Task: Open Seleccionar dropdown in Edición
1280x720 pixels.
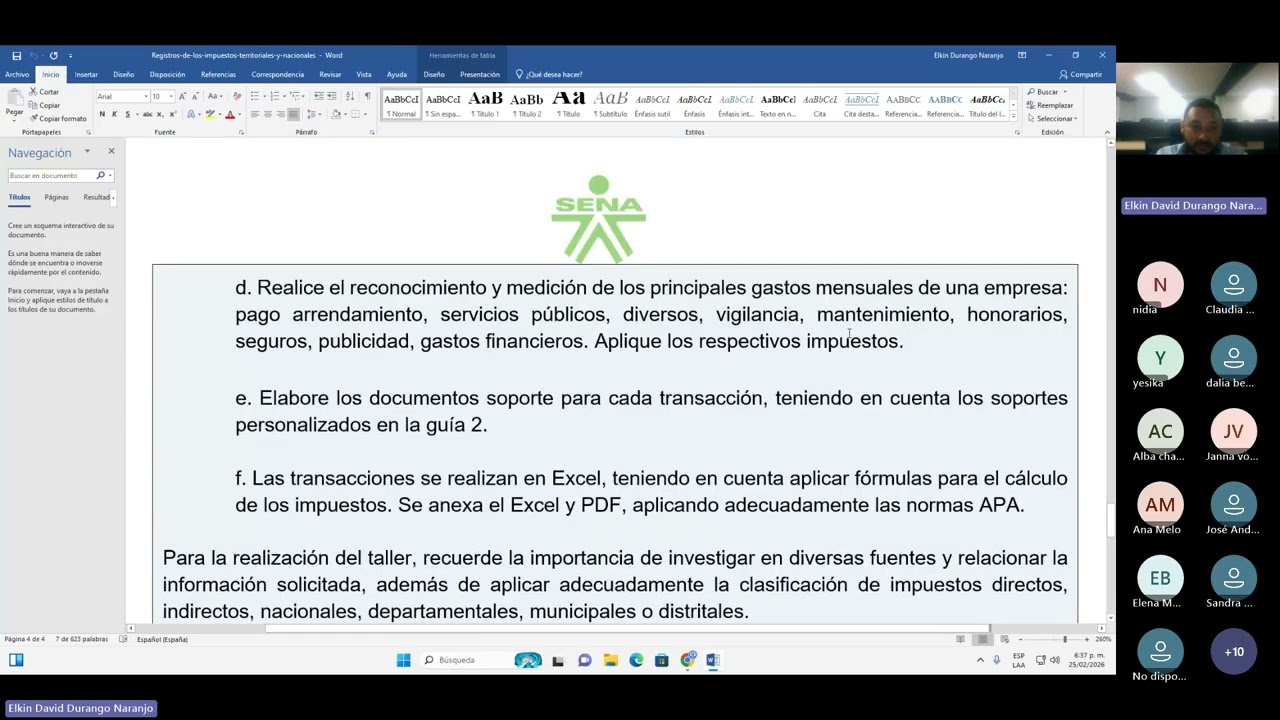Action: tap(1051, 118)
